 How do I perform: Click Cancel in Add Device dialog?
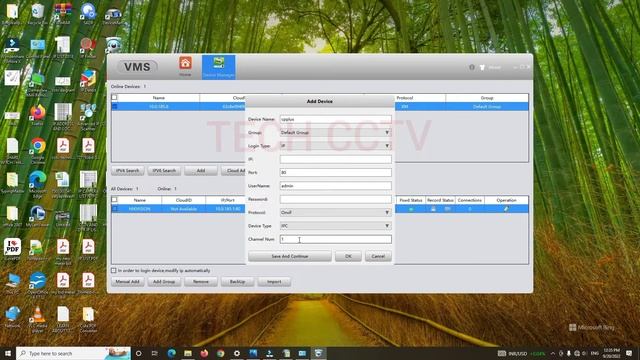click(x=378, y=256)
